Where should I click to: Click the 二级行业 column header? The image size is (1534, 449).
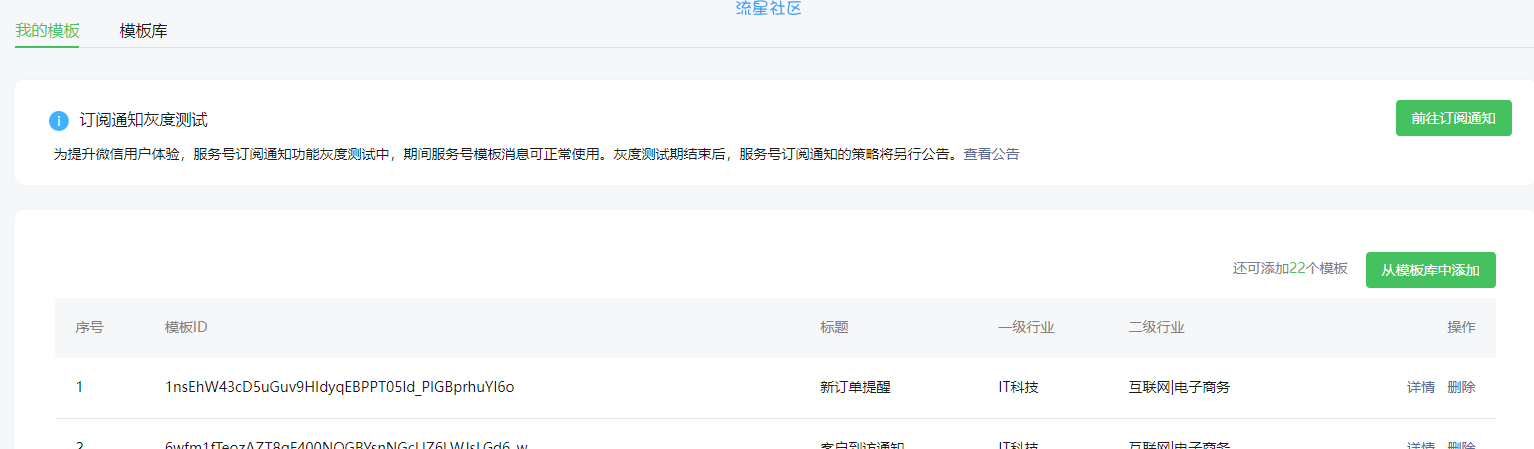1156,327
